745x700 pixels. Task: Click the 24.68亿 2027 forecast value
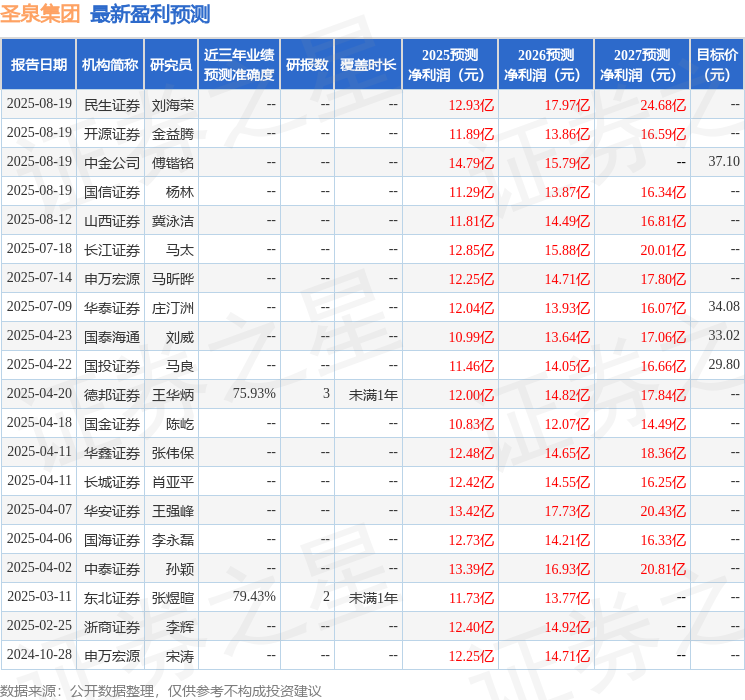(663, 105)
